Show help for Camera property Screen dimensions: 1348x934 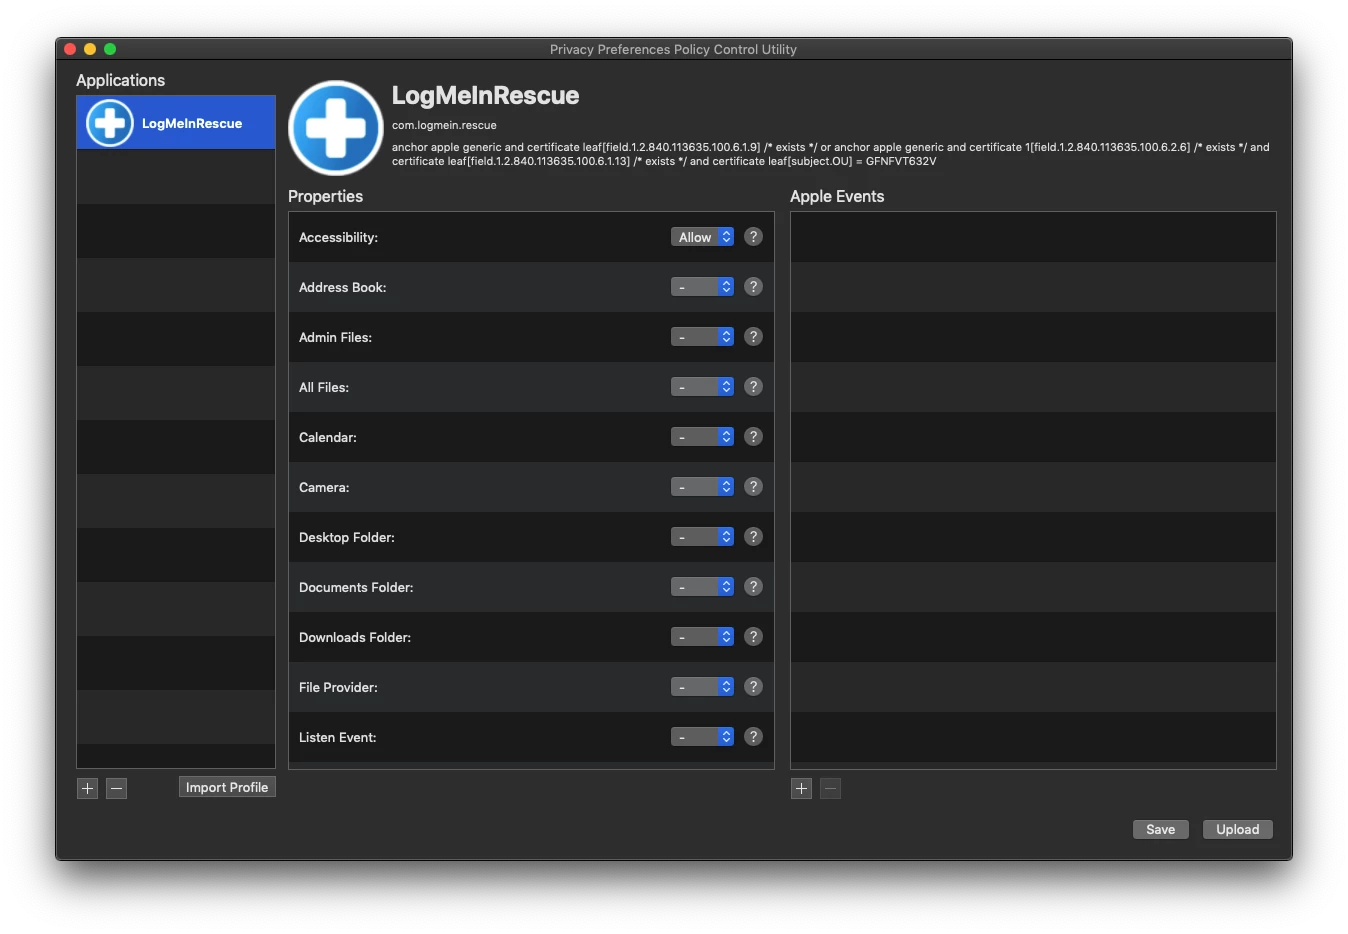point(754,487)
